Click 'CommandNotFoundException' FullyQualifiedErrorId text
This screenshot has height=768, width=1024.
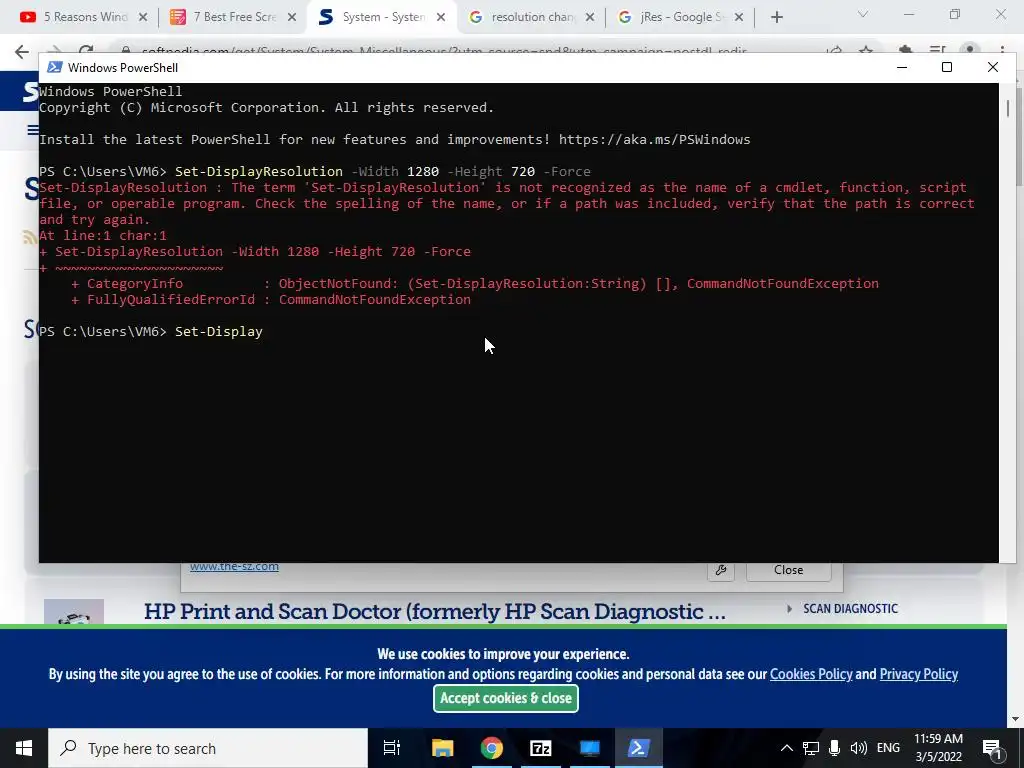pyautogui.click(x=375, y=299)
